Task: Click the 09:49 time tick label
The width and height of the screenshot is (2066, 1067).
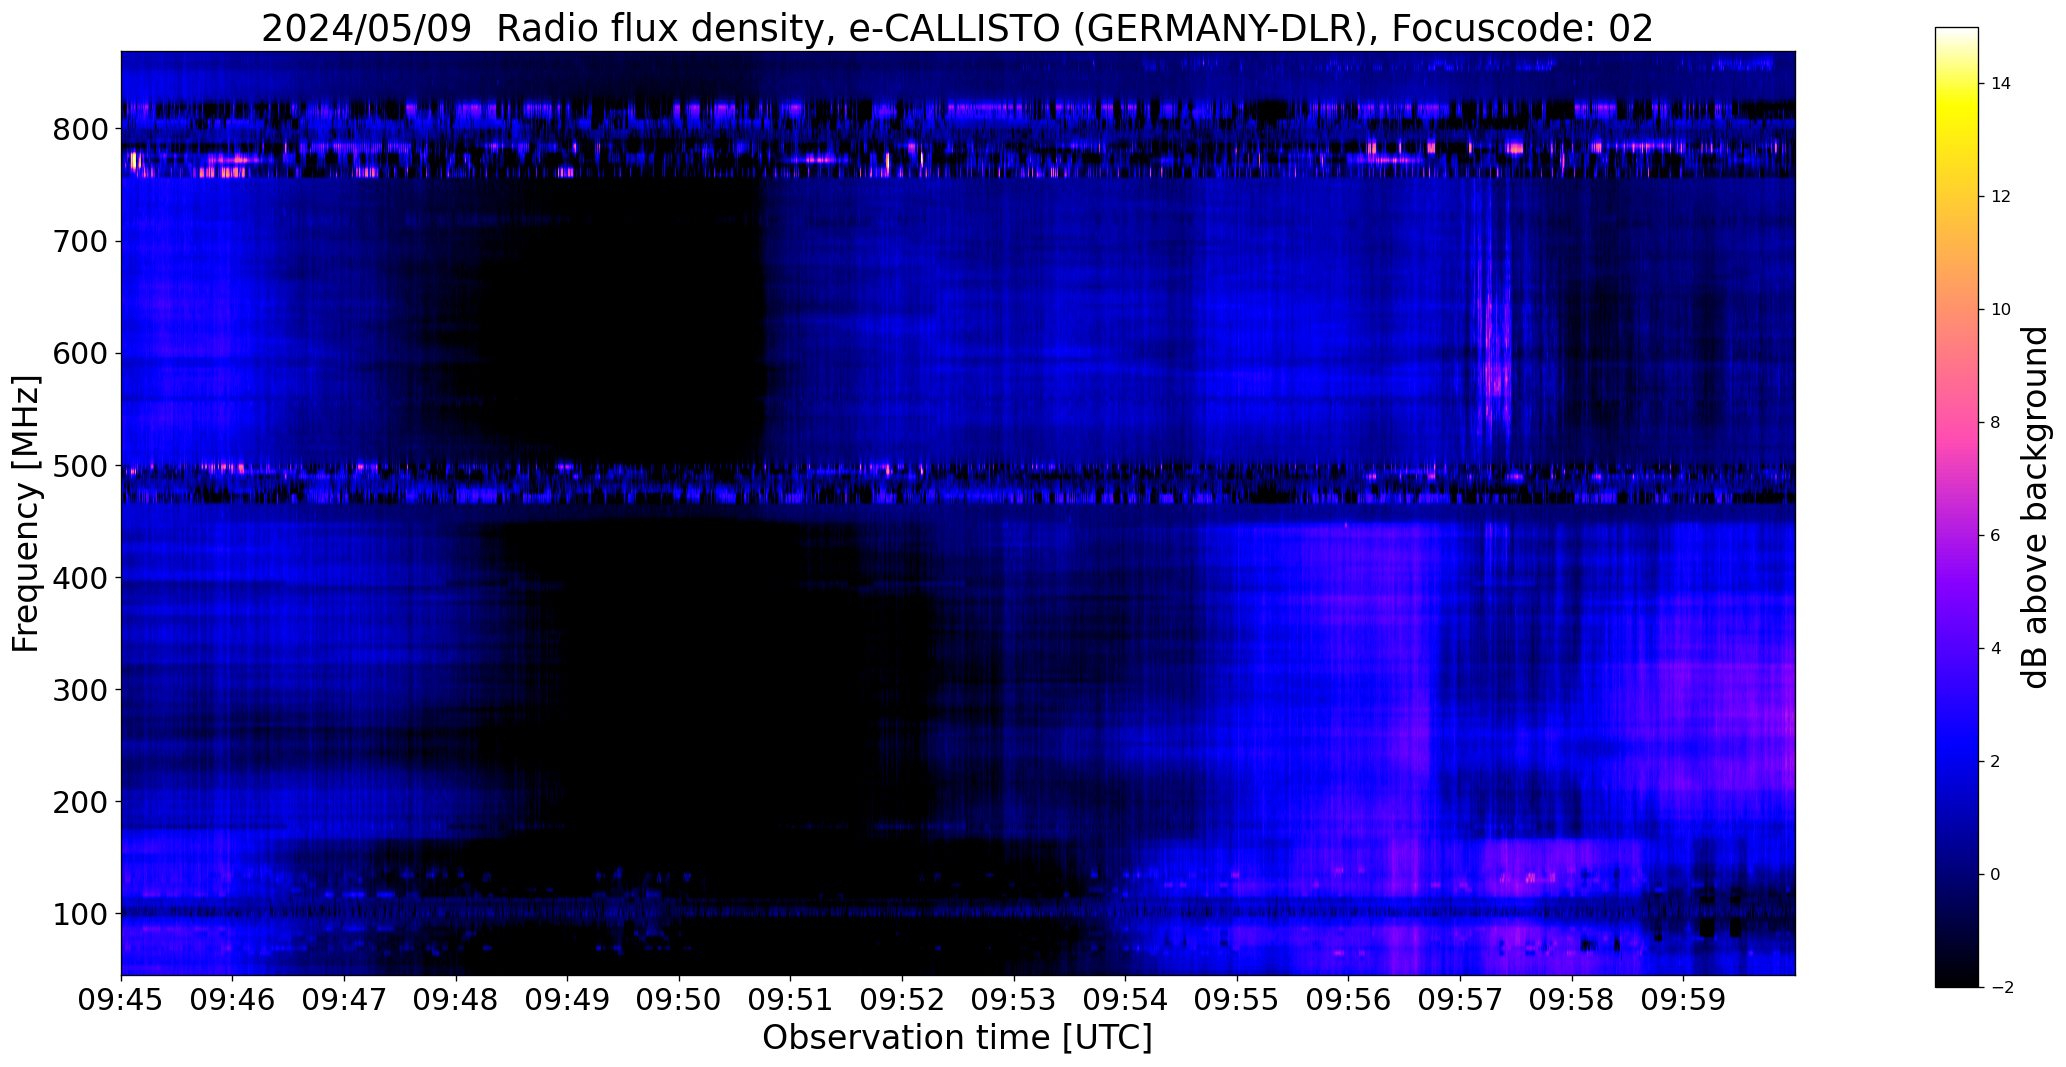Action: coord(568,1000)
